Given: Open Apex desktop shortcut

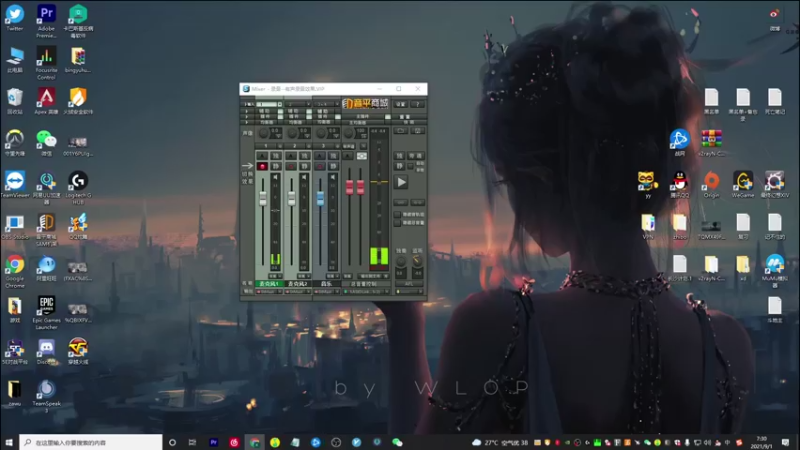Looking at the screenshot, I should click(x=46, y=101).
